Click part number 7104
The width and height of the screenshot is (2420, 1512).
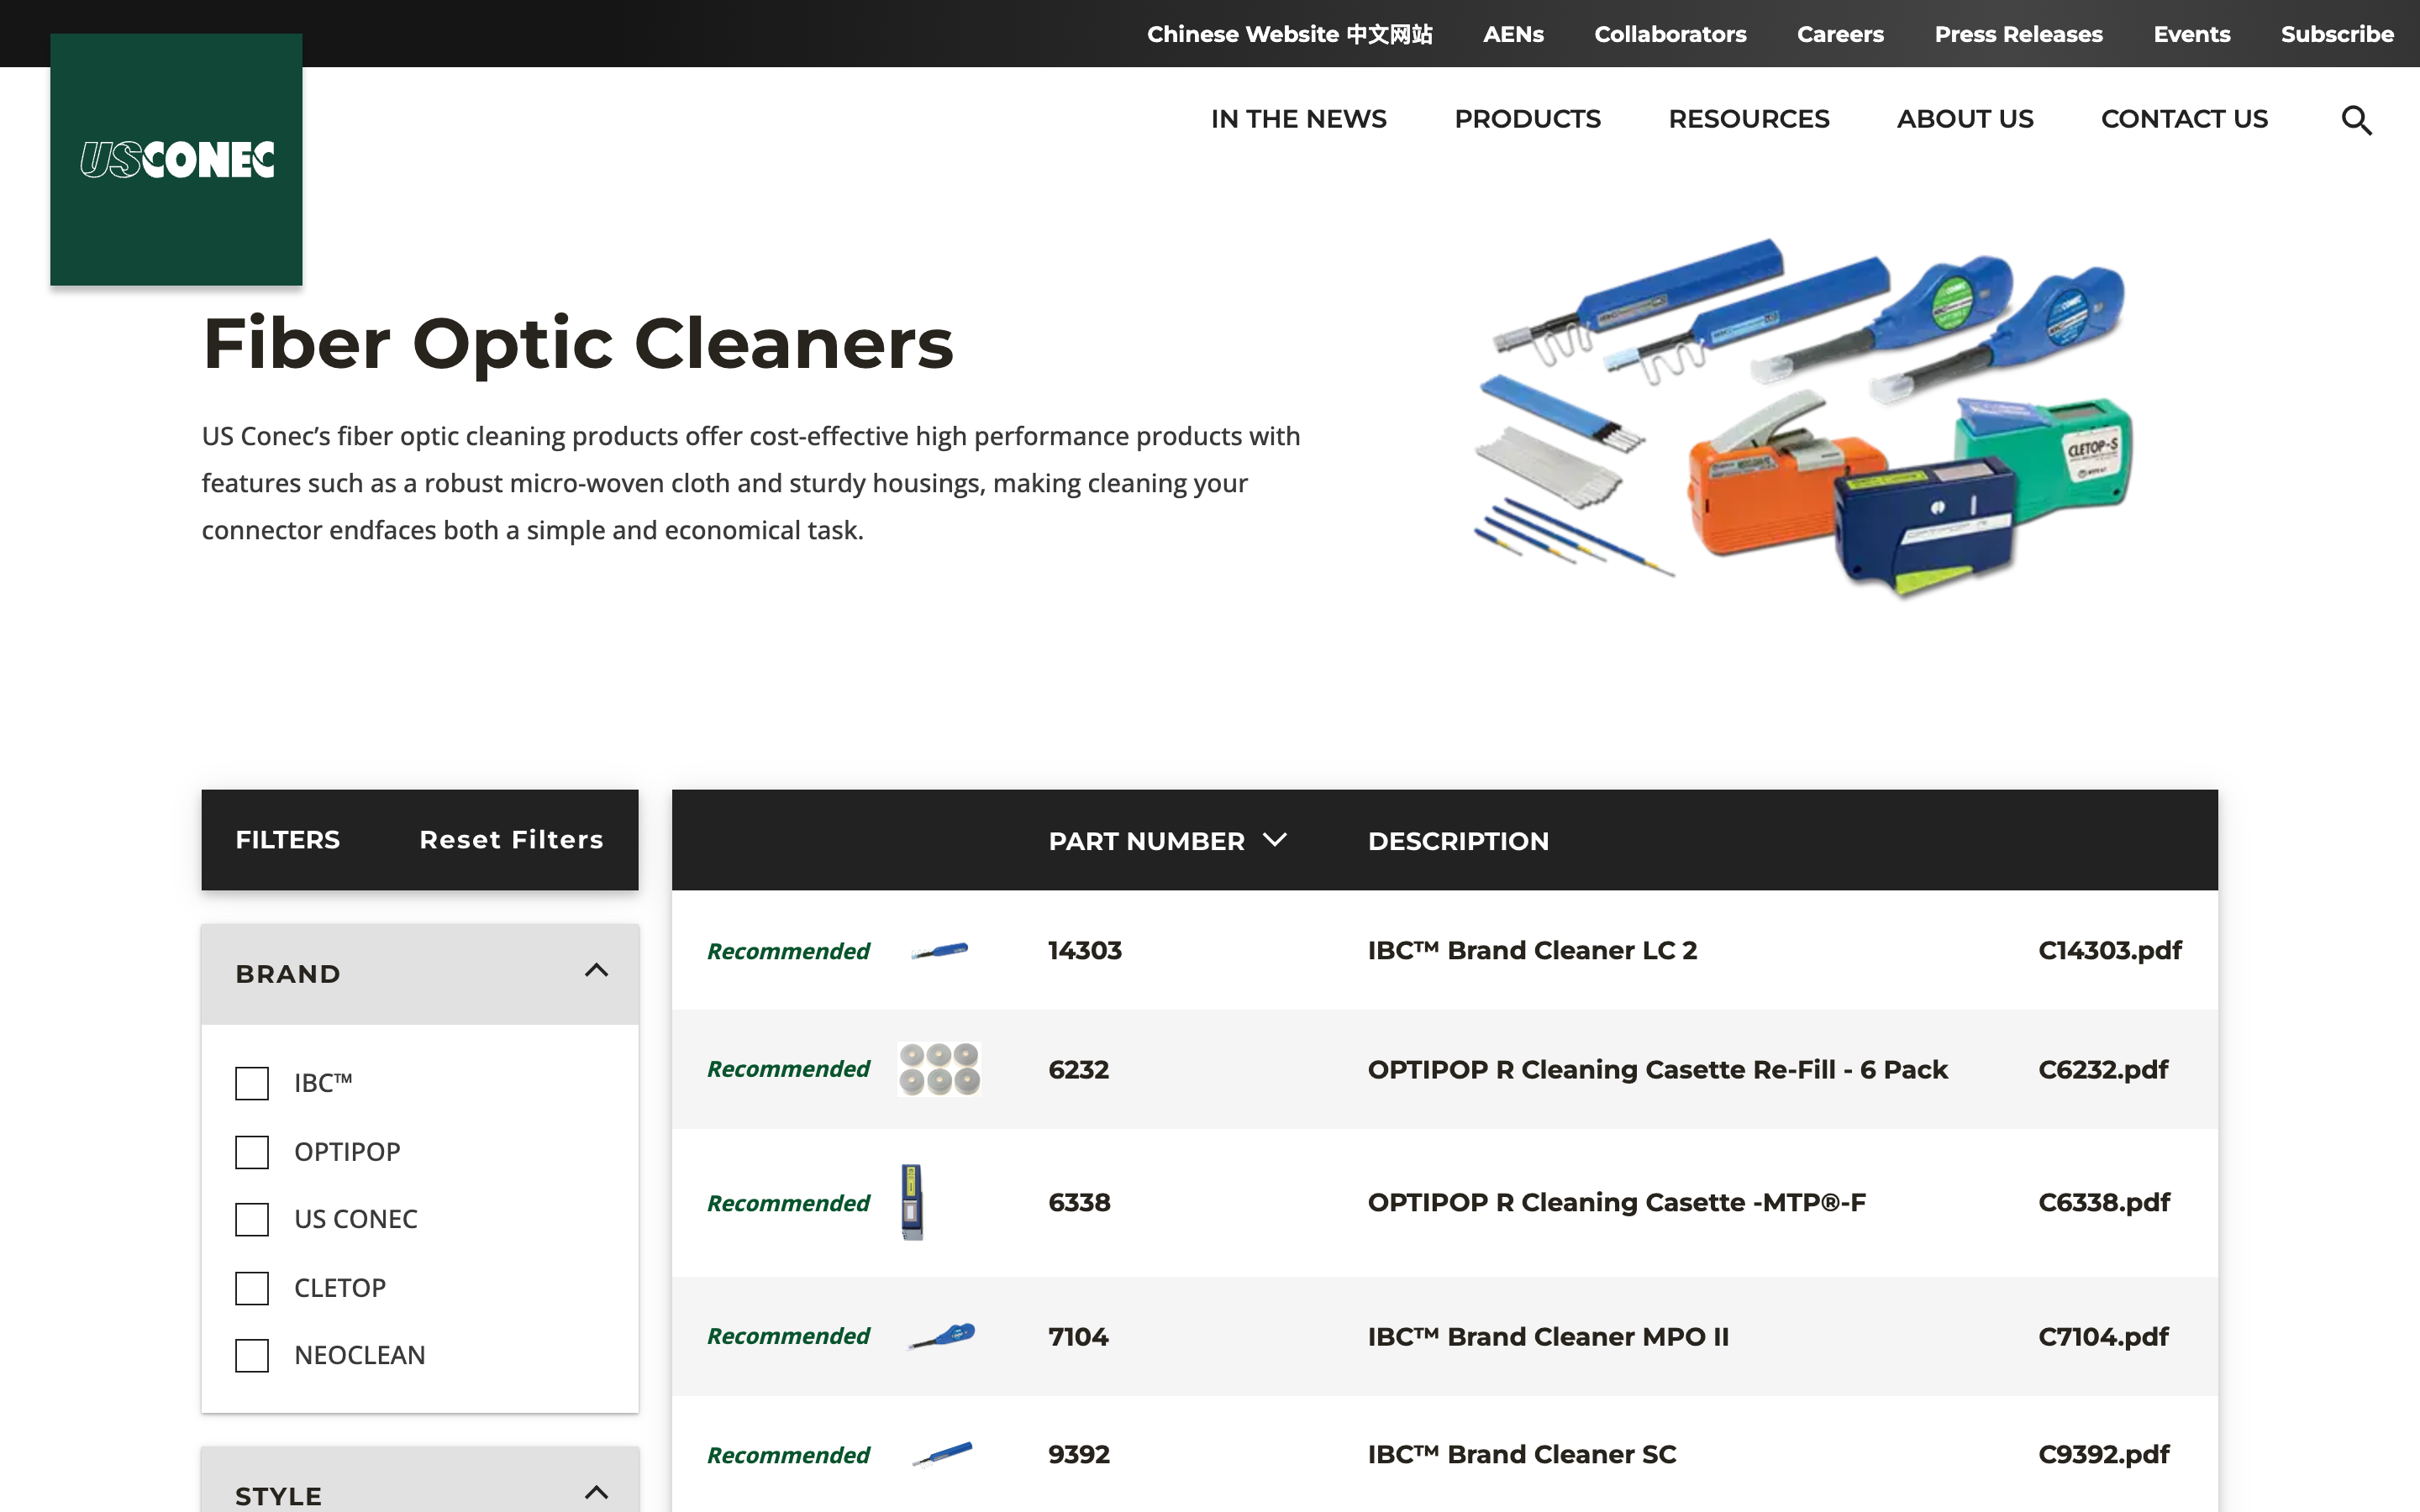tap(1078, 1336)
